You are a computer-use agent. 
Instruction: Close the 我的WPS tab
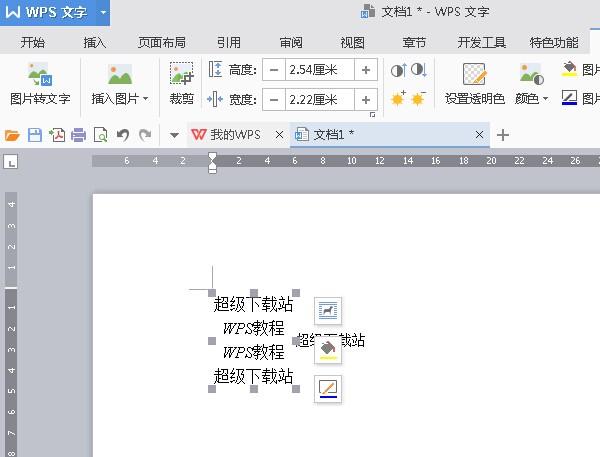click(280, 135)
